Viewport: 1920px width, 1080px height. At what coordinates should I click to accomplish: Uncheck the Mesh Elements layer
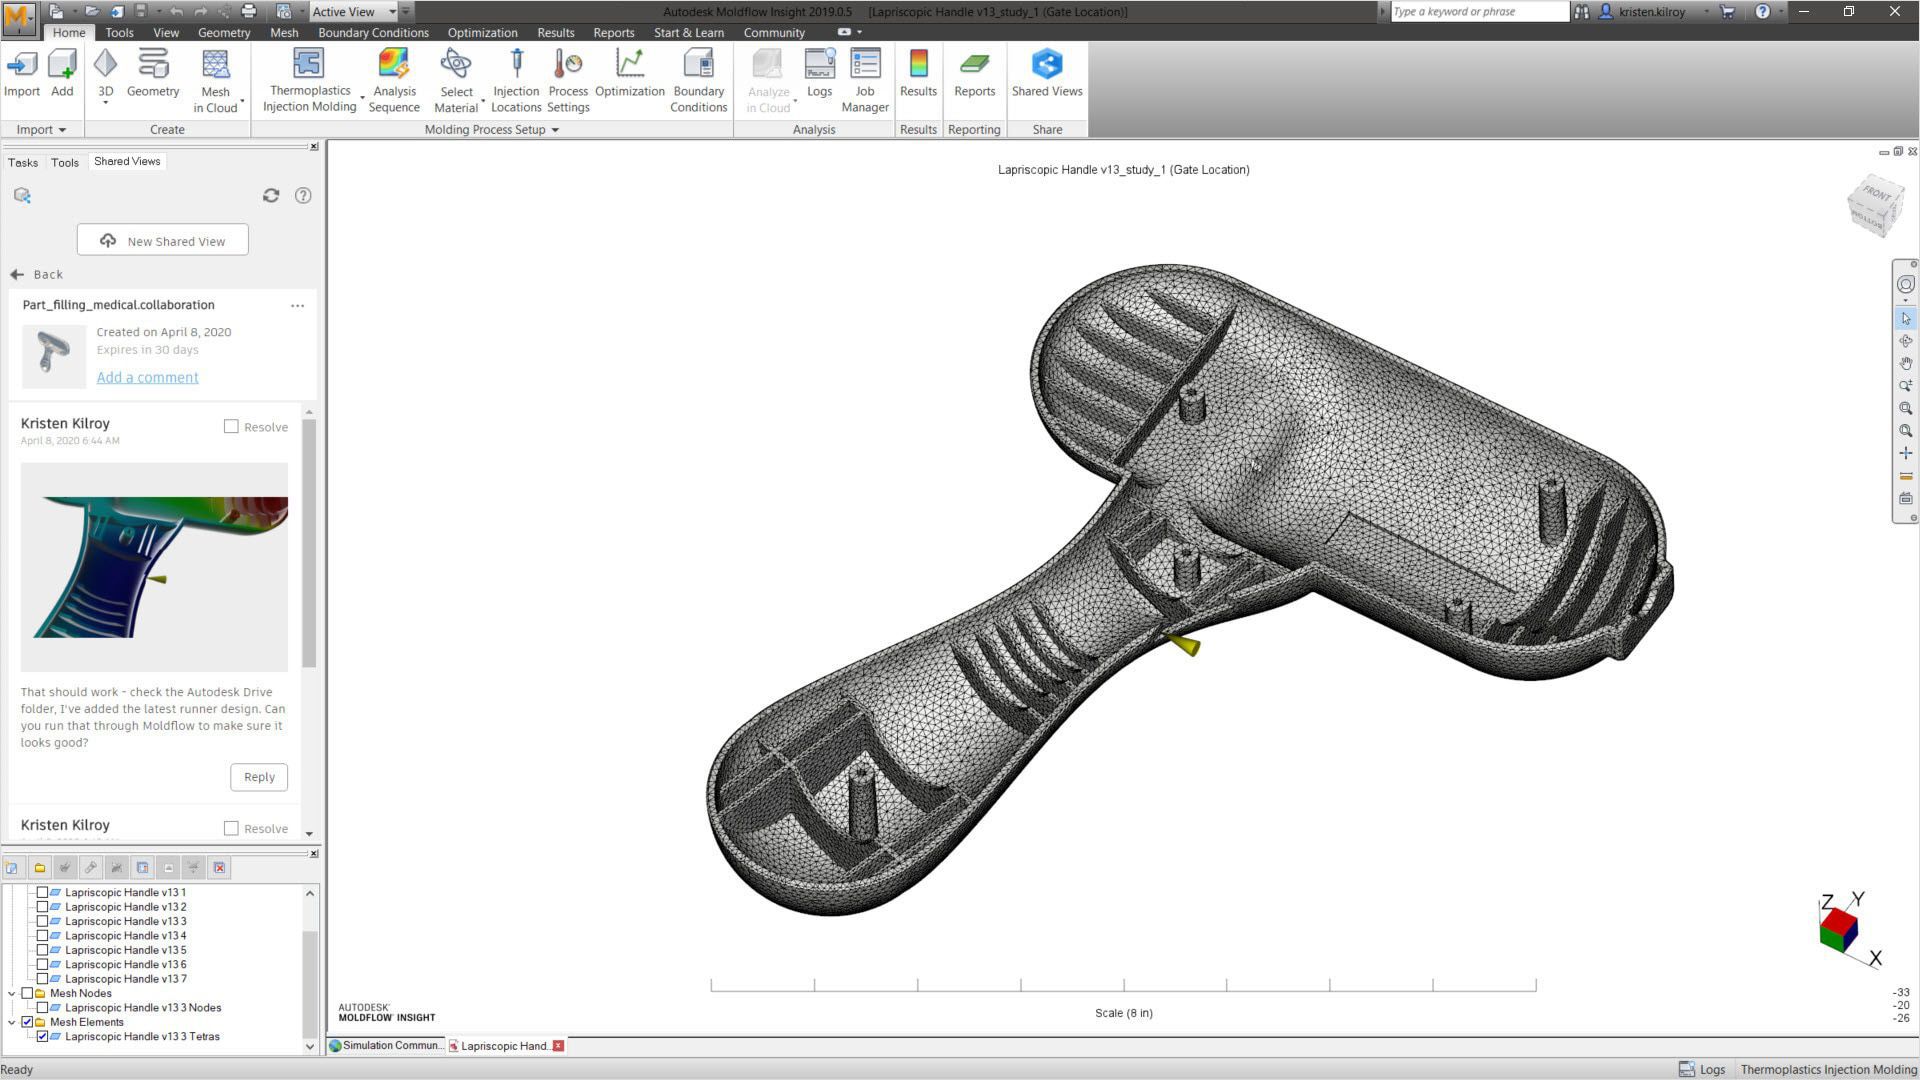(x=26, y=1022)
